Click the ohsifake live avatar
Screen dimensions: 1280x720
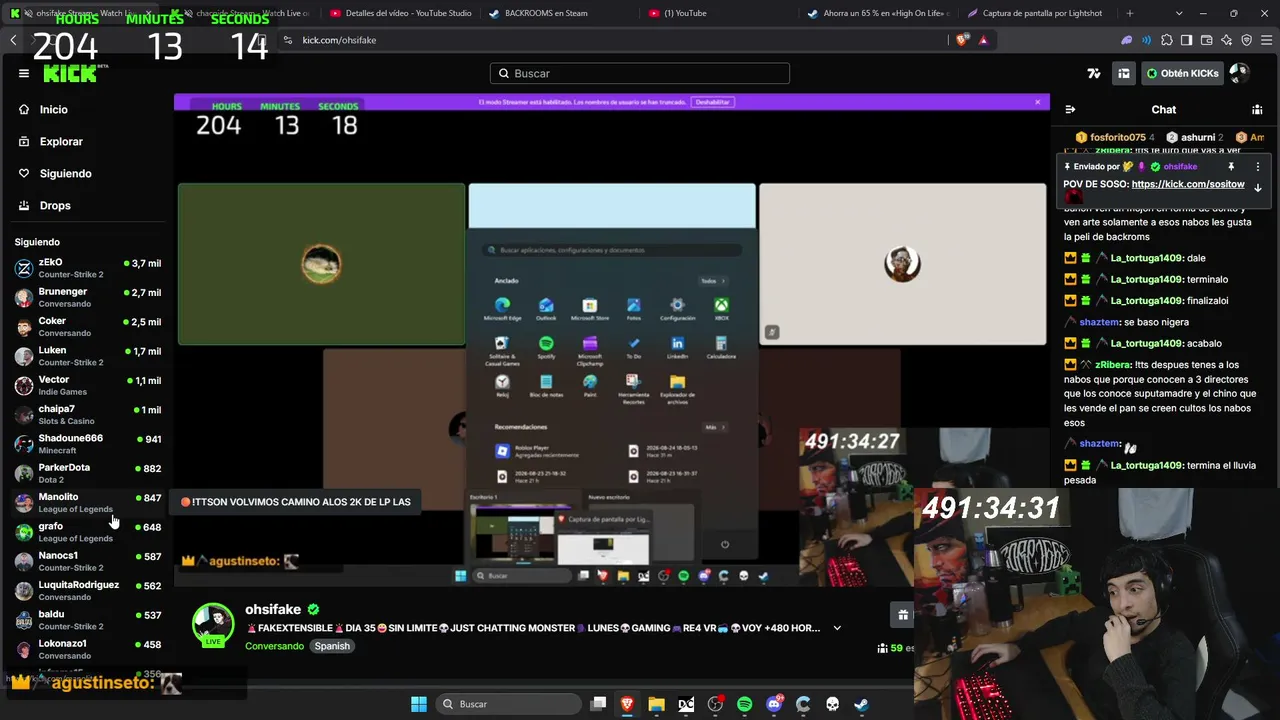tap(213, 624)
